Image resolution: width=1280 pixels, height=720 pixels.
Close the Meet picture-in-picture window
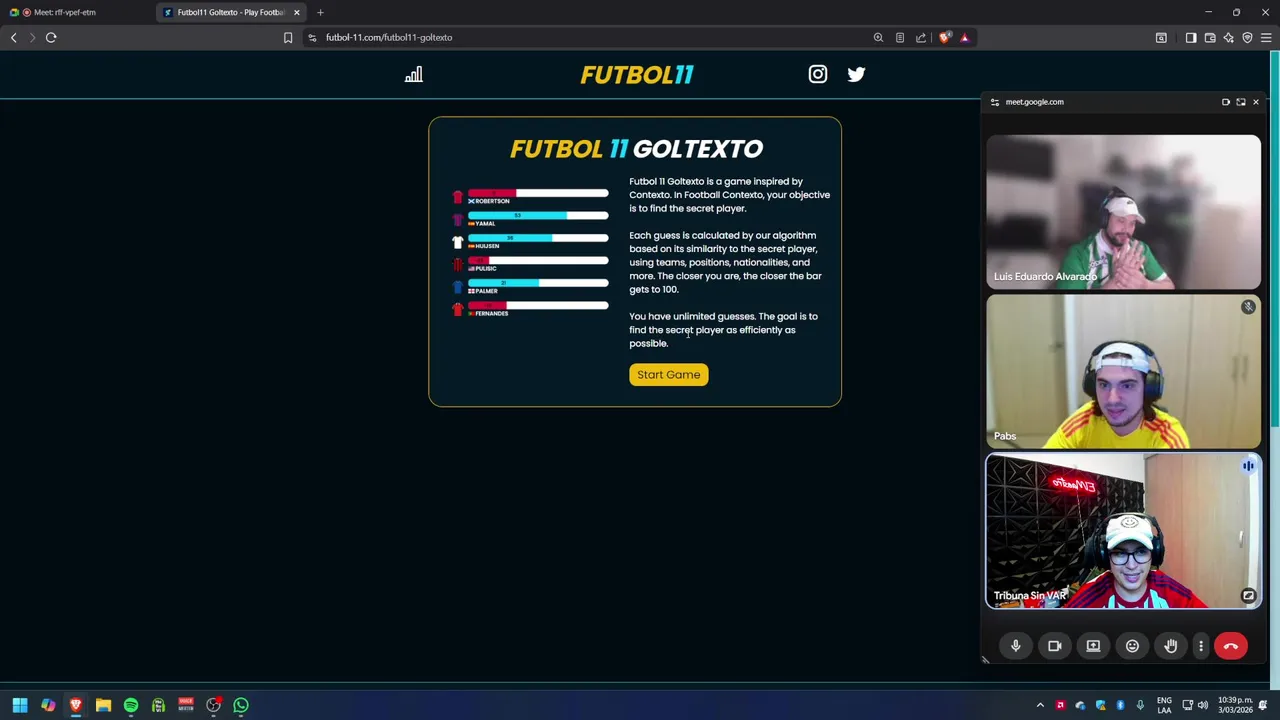(1256, 102)
